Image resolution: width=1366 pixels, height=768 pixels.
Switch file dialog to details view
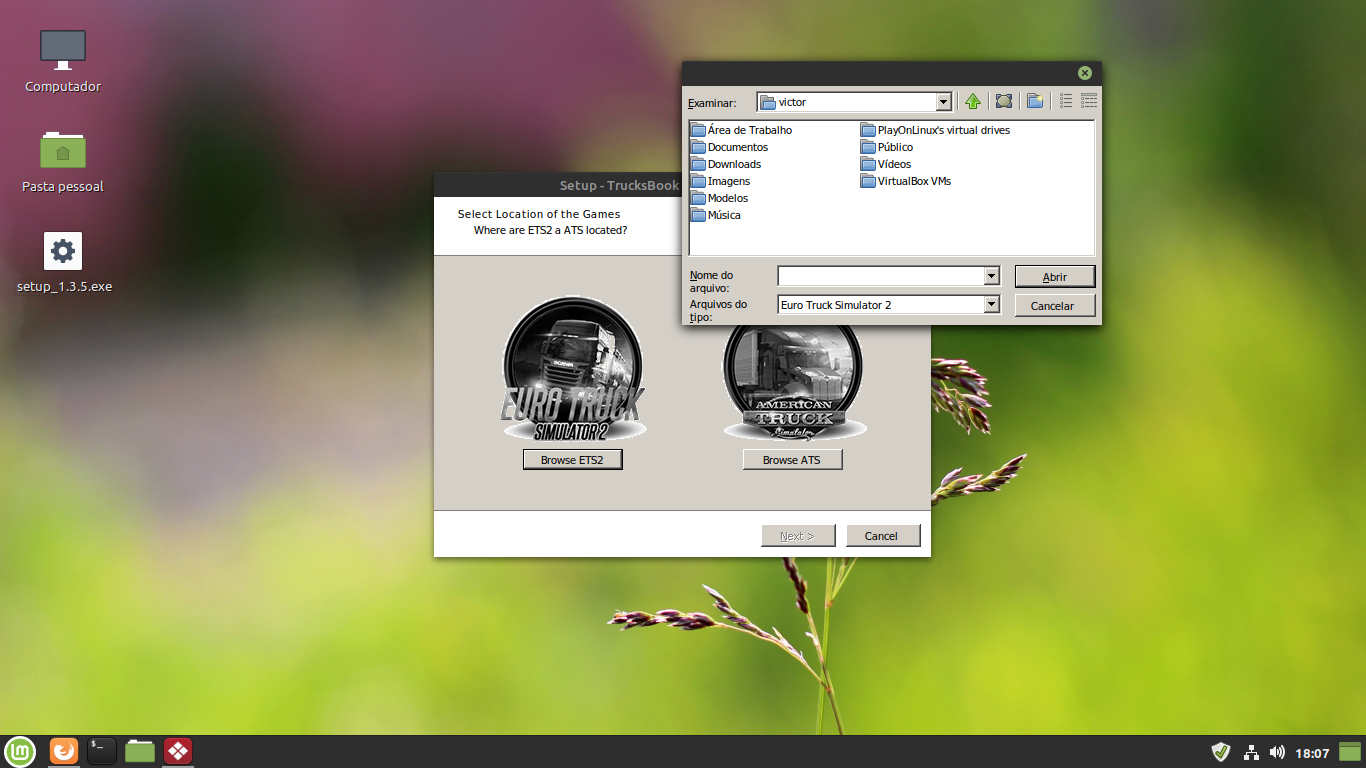(x=1089, y=101)
